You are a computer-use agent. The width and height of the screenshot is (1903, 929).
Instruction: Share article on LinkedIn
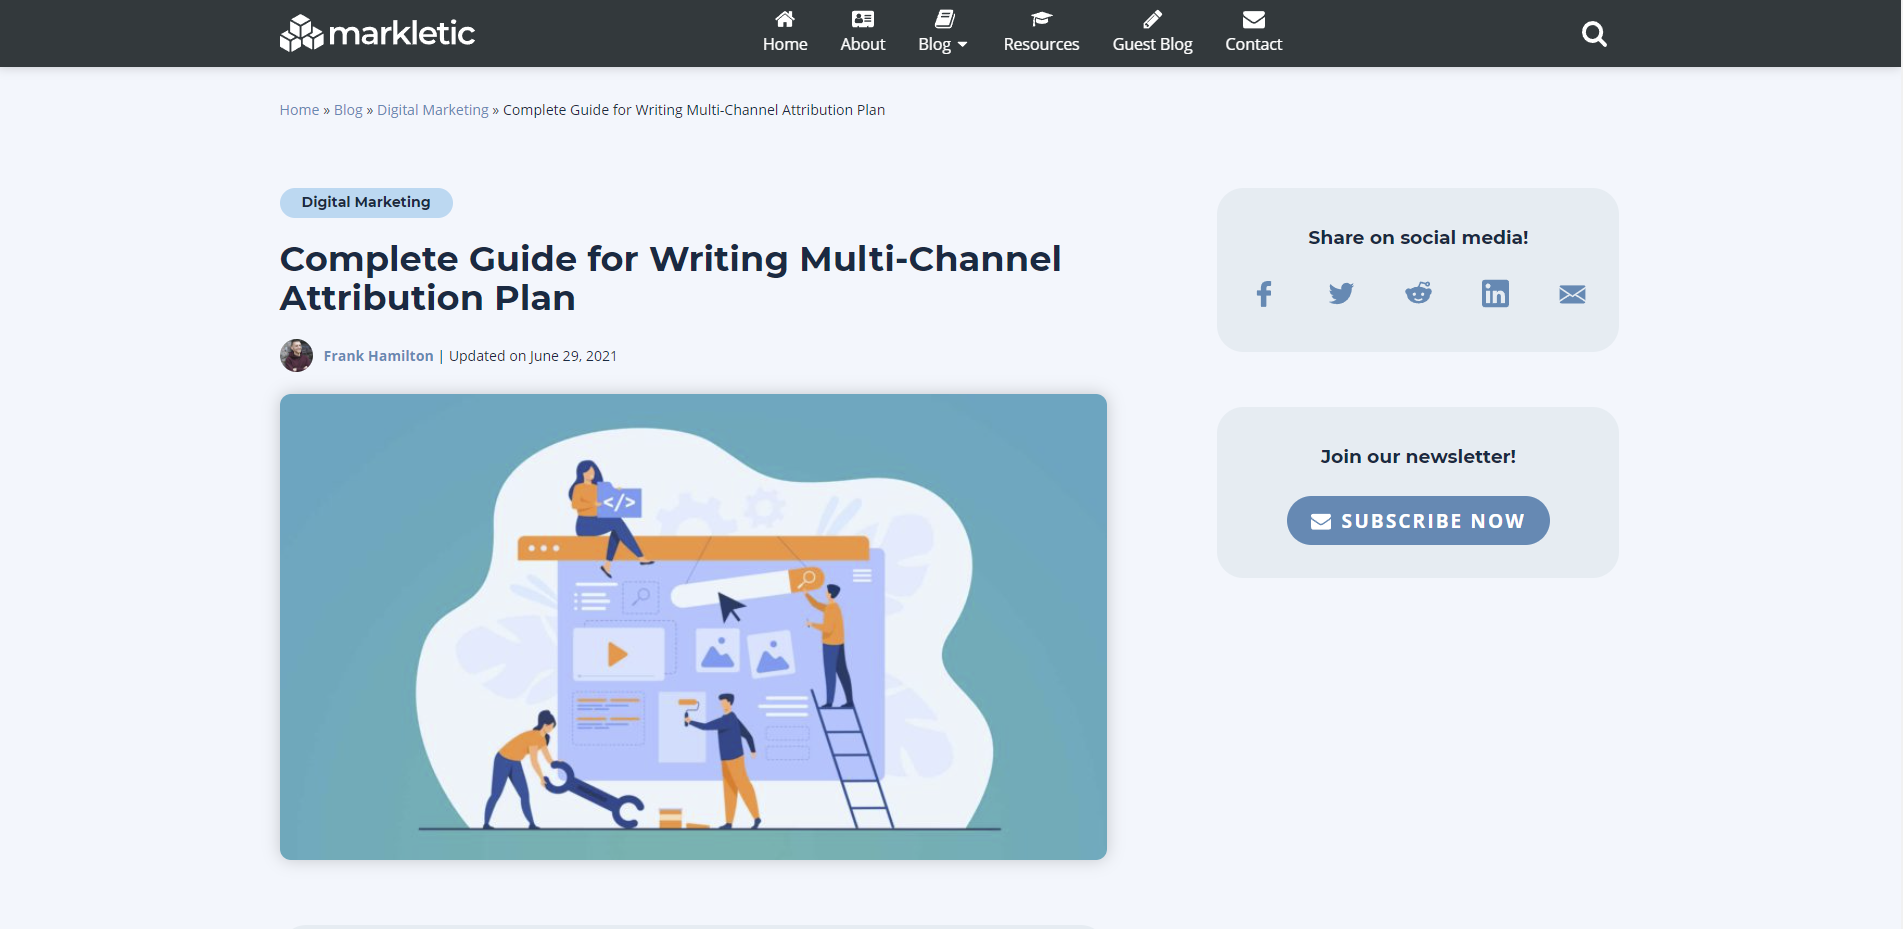[x=1495, y=294]
